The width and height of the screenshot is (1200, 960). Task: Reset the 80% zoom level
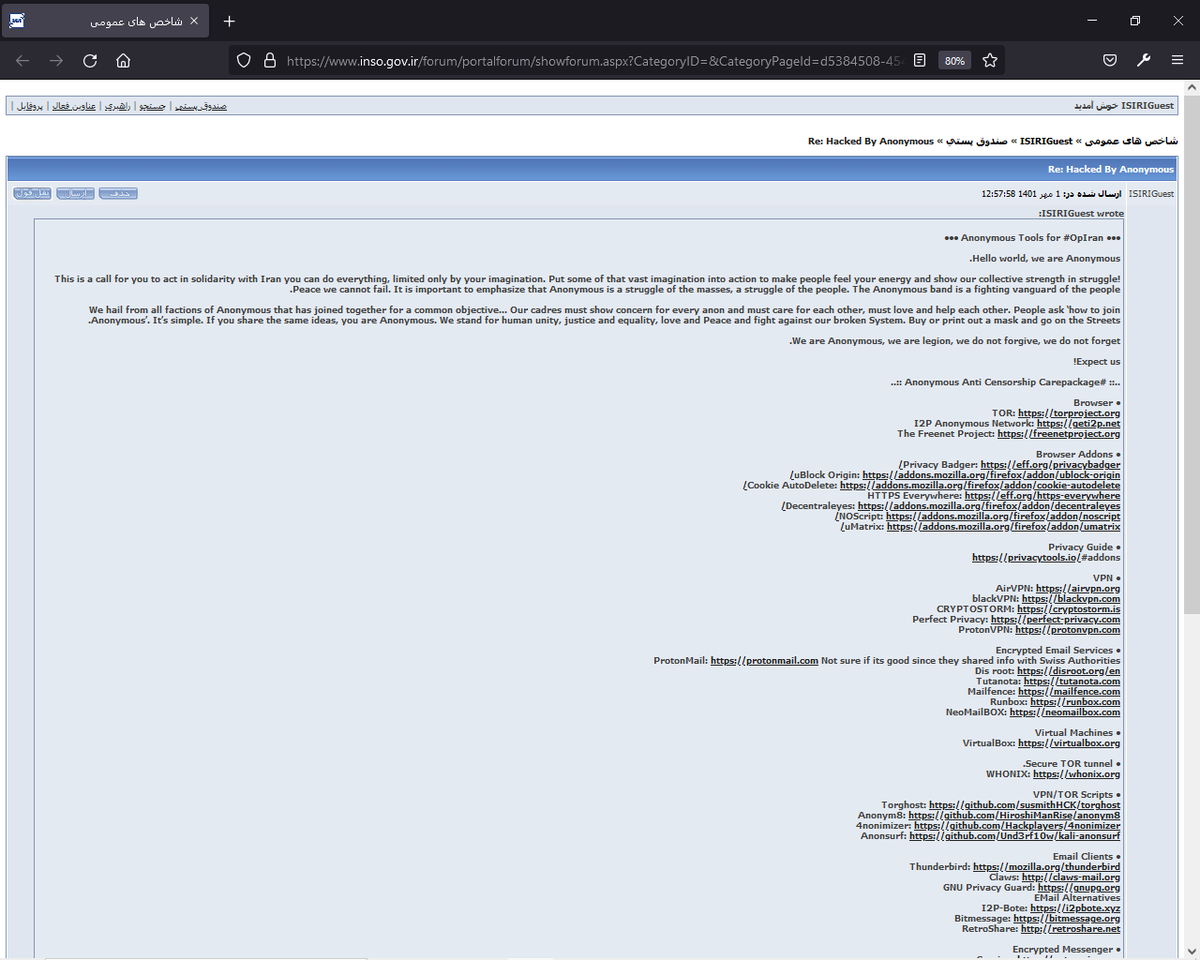pos(954,60)
